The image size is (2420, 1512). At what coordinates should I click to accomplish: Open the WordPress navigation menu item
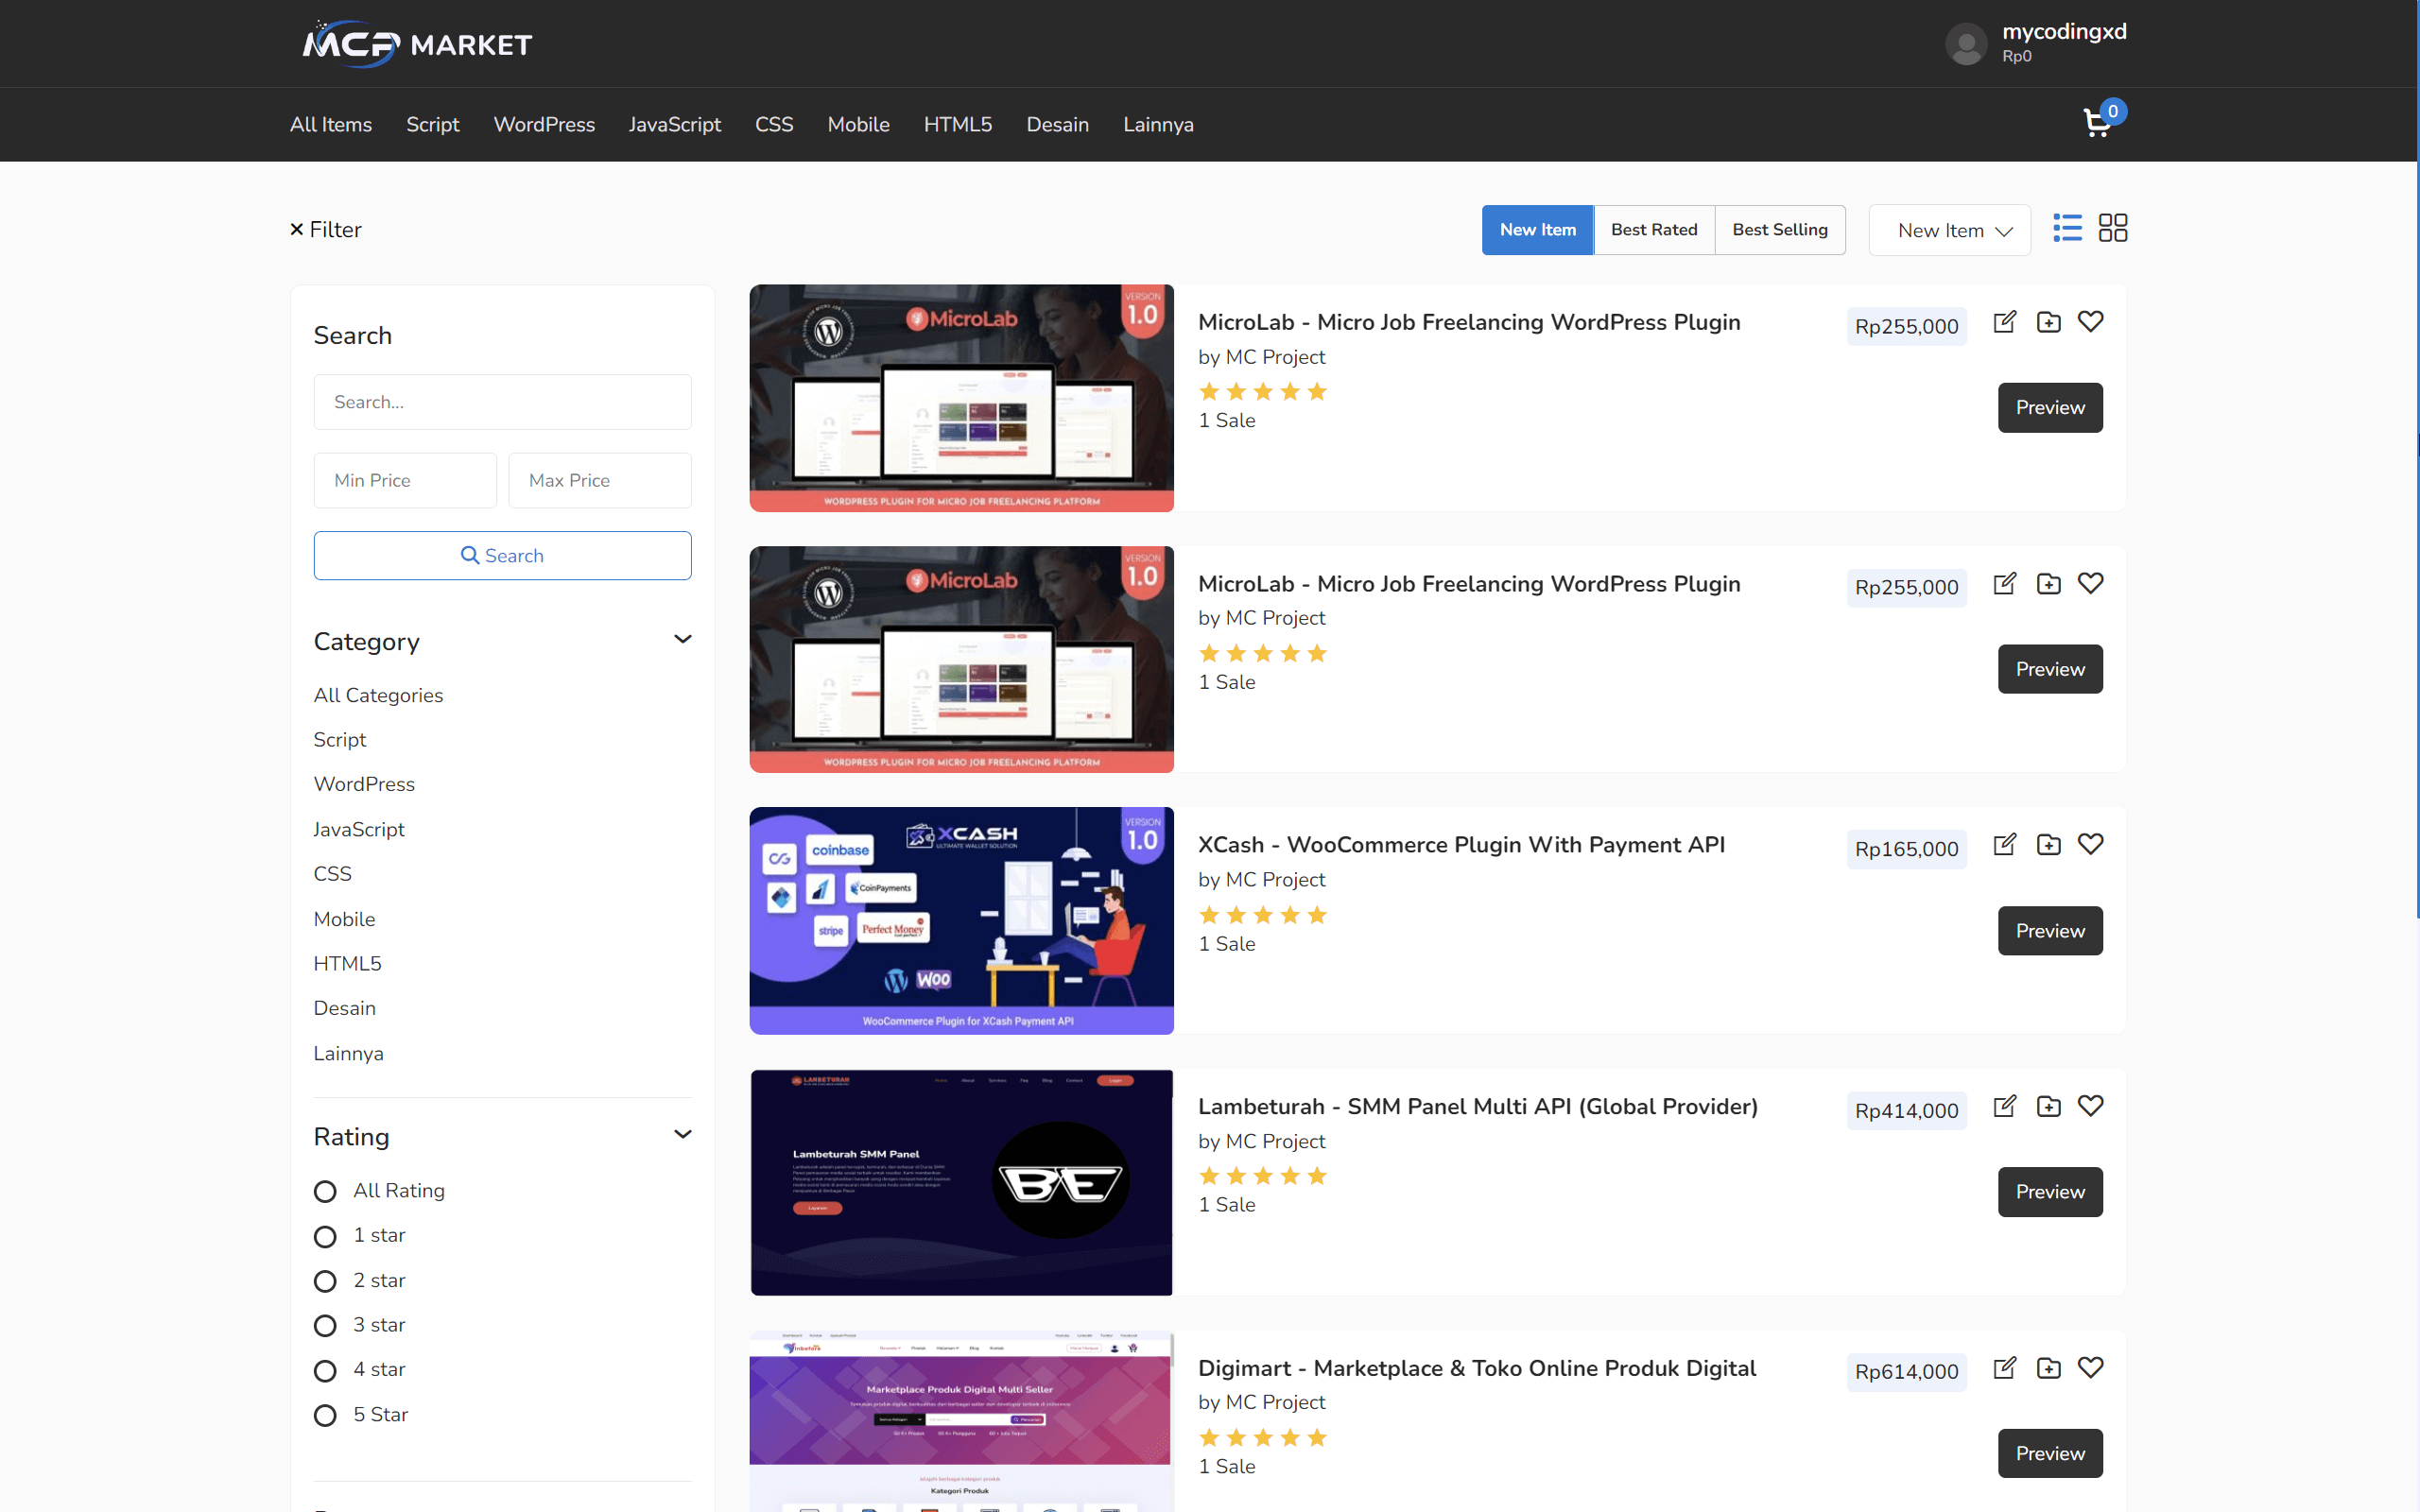pyautogui.click(x=544, y=124)
